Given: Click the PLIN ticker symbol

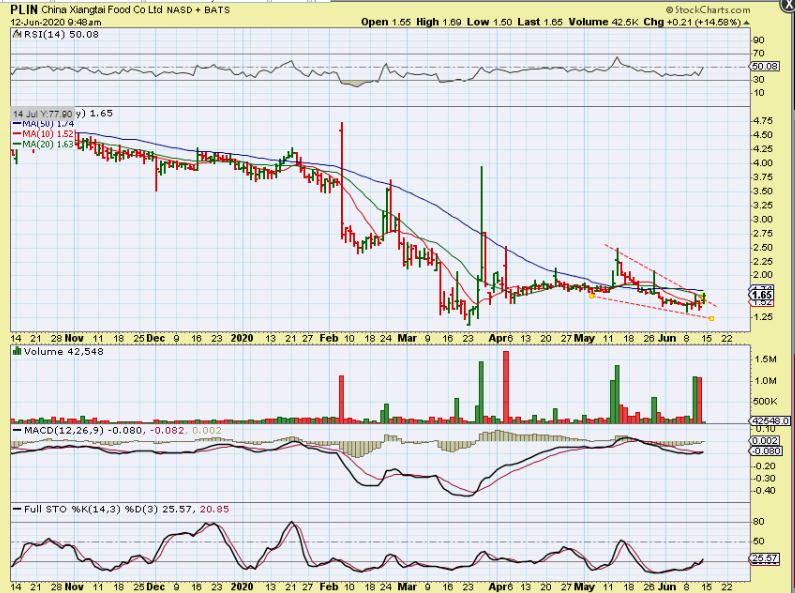Looking at the screenshot, I should click(24, 10).
